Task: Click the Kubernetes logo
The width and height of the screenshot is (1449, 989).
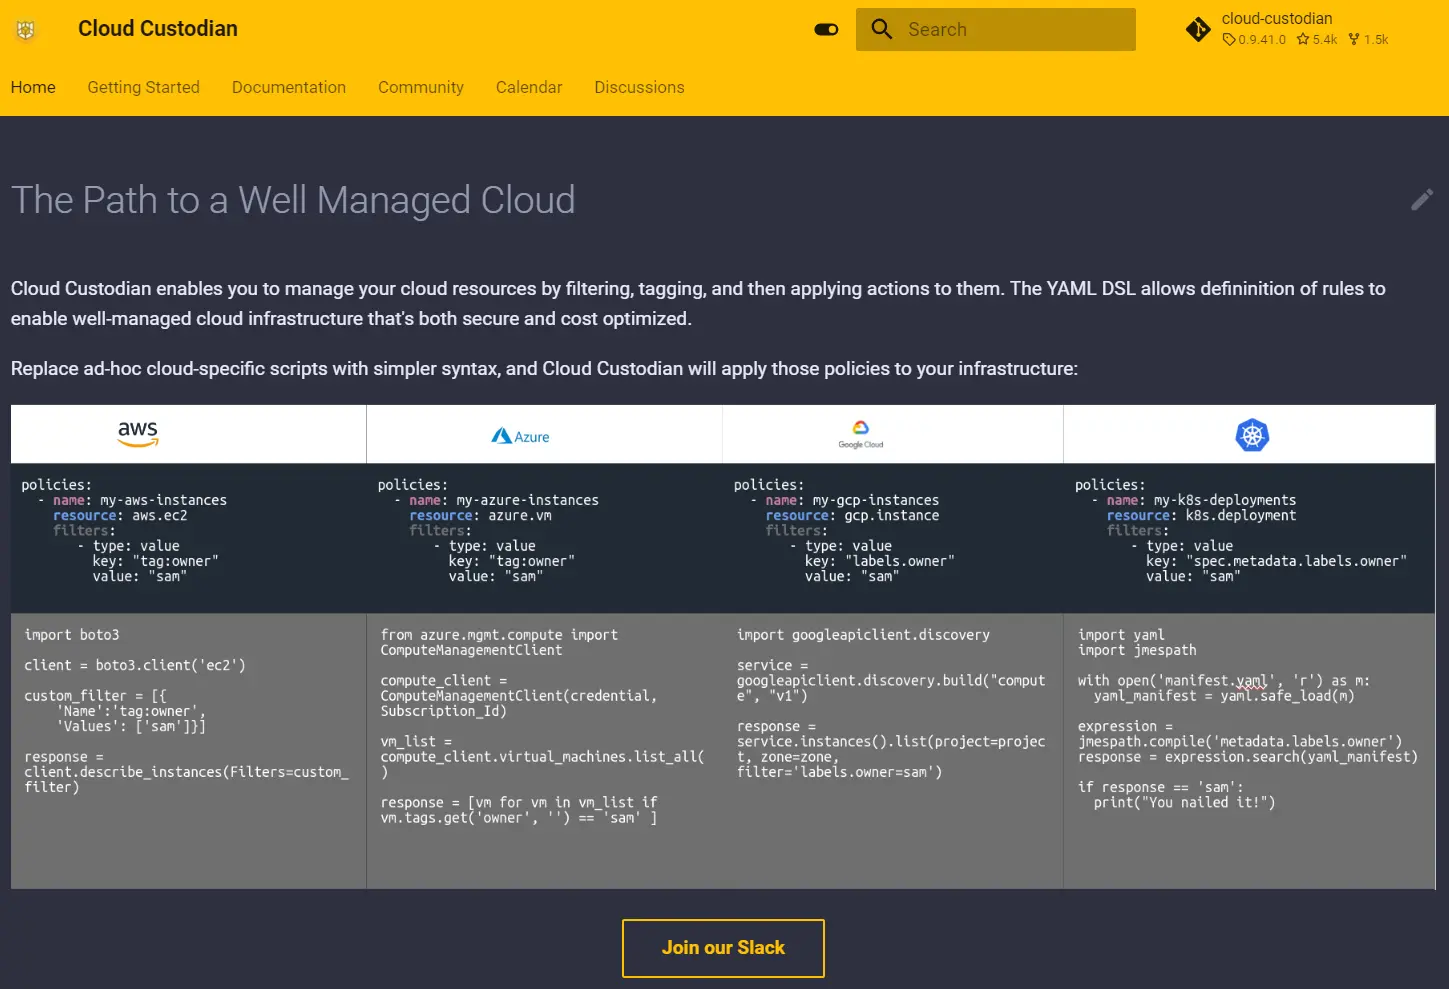Action: coord(1252,435)
